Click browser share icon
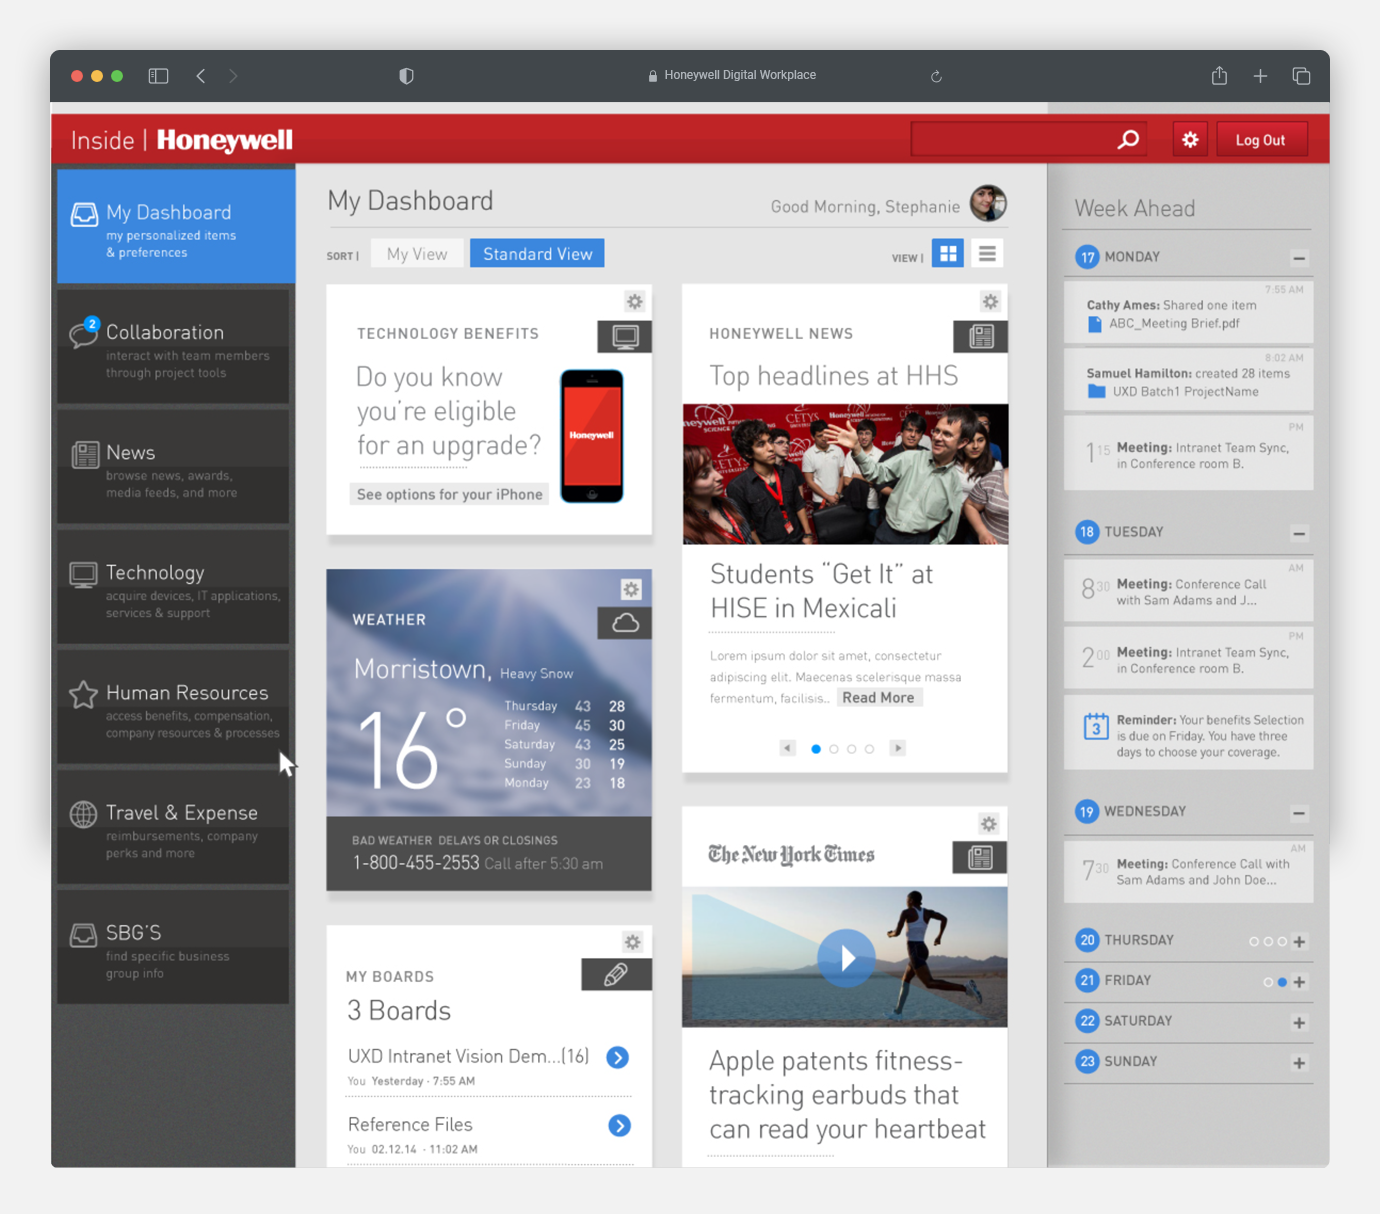The image size is (1380, 1214). coord(1219,75)
